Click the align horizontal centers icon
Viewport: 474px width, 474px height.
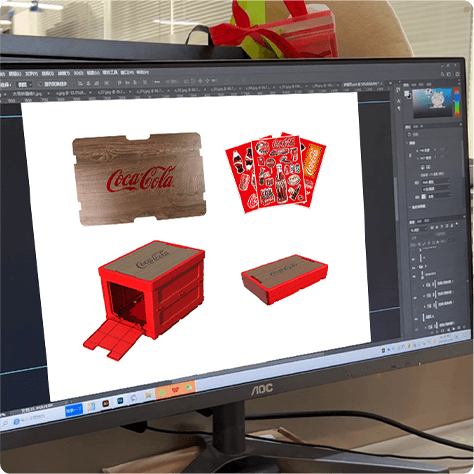point(88,83)
